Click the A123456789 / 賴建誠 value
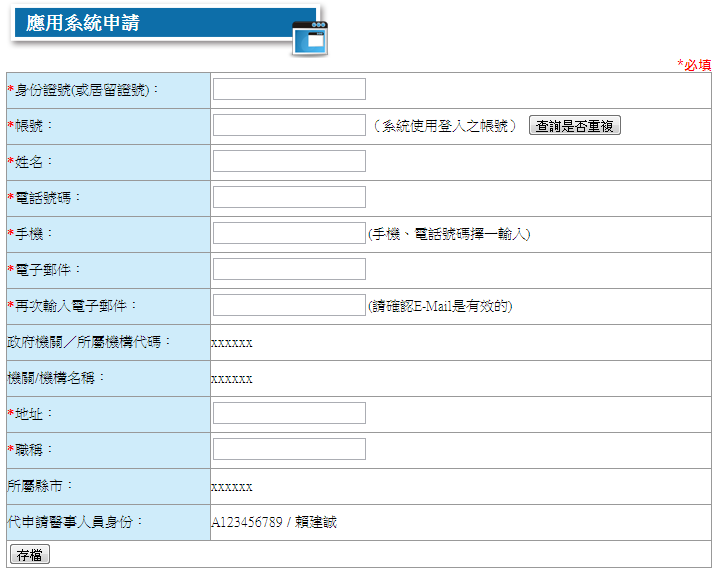 pyautogui.click(x=274, y=522)
